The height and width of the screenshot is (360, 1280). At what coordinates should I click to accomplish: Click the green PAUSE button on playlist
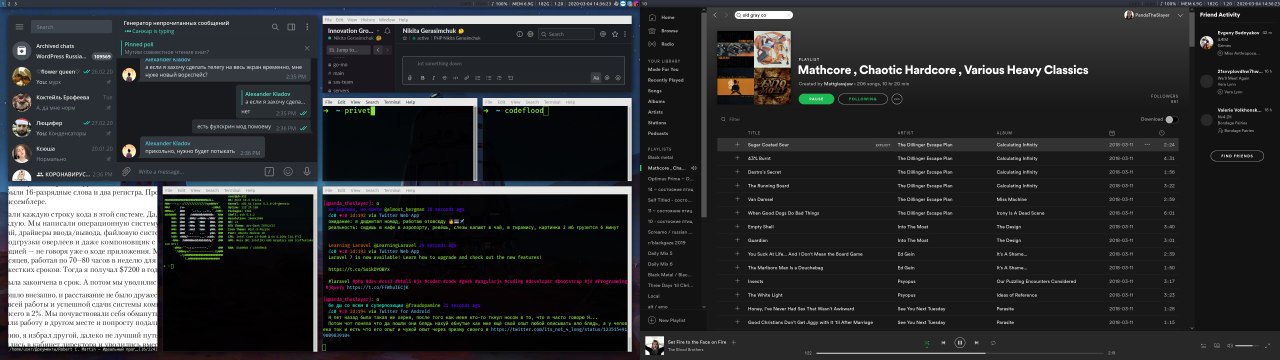click(816, 99)
